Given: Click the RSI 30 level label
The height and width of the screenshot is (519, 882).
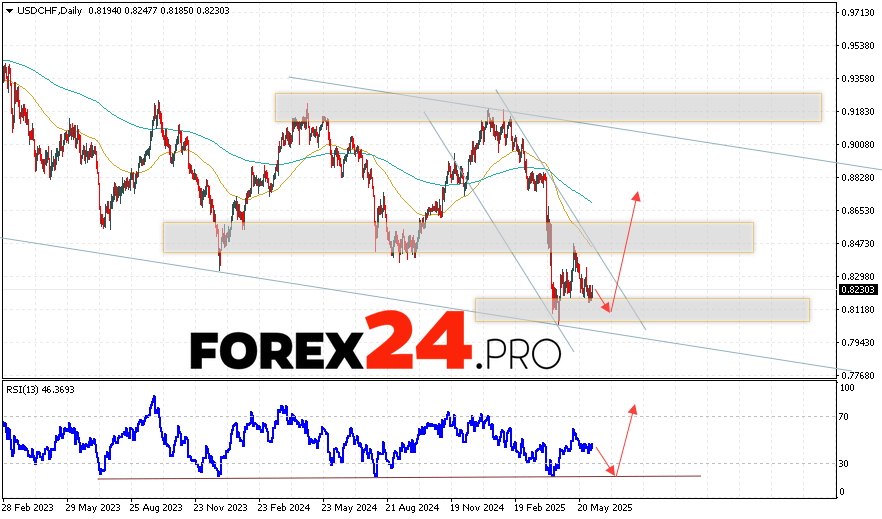Looking at the screenshot, I should 845,463.
